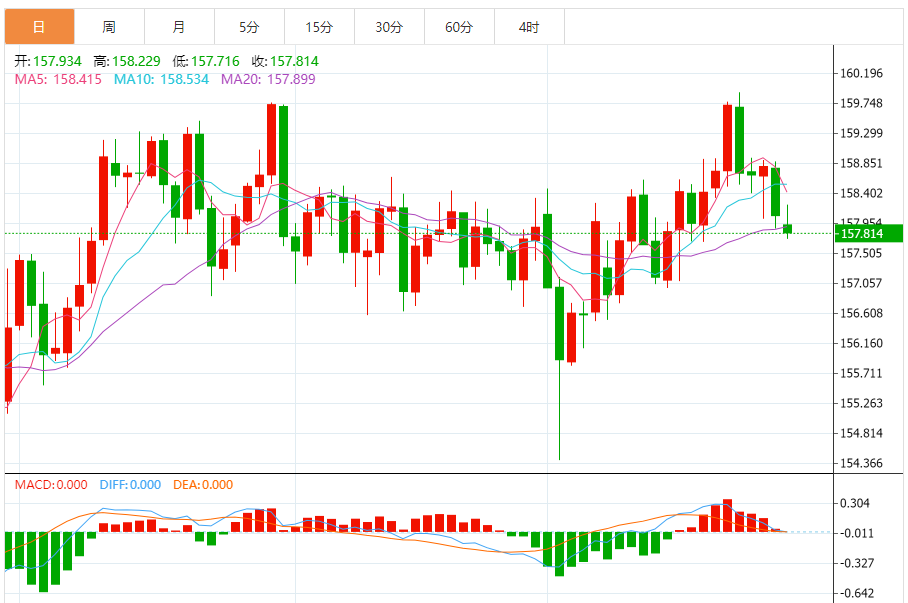908x603 pixels.
Task: Select the 日 daily chart tab
Action: click(39, 27)
